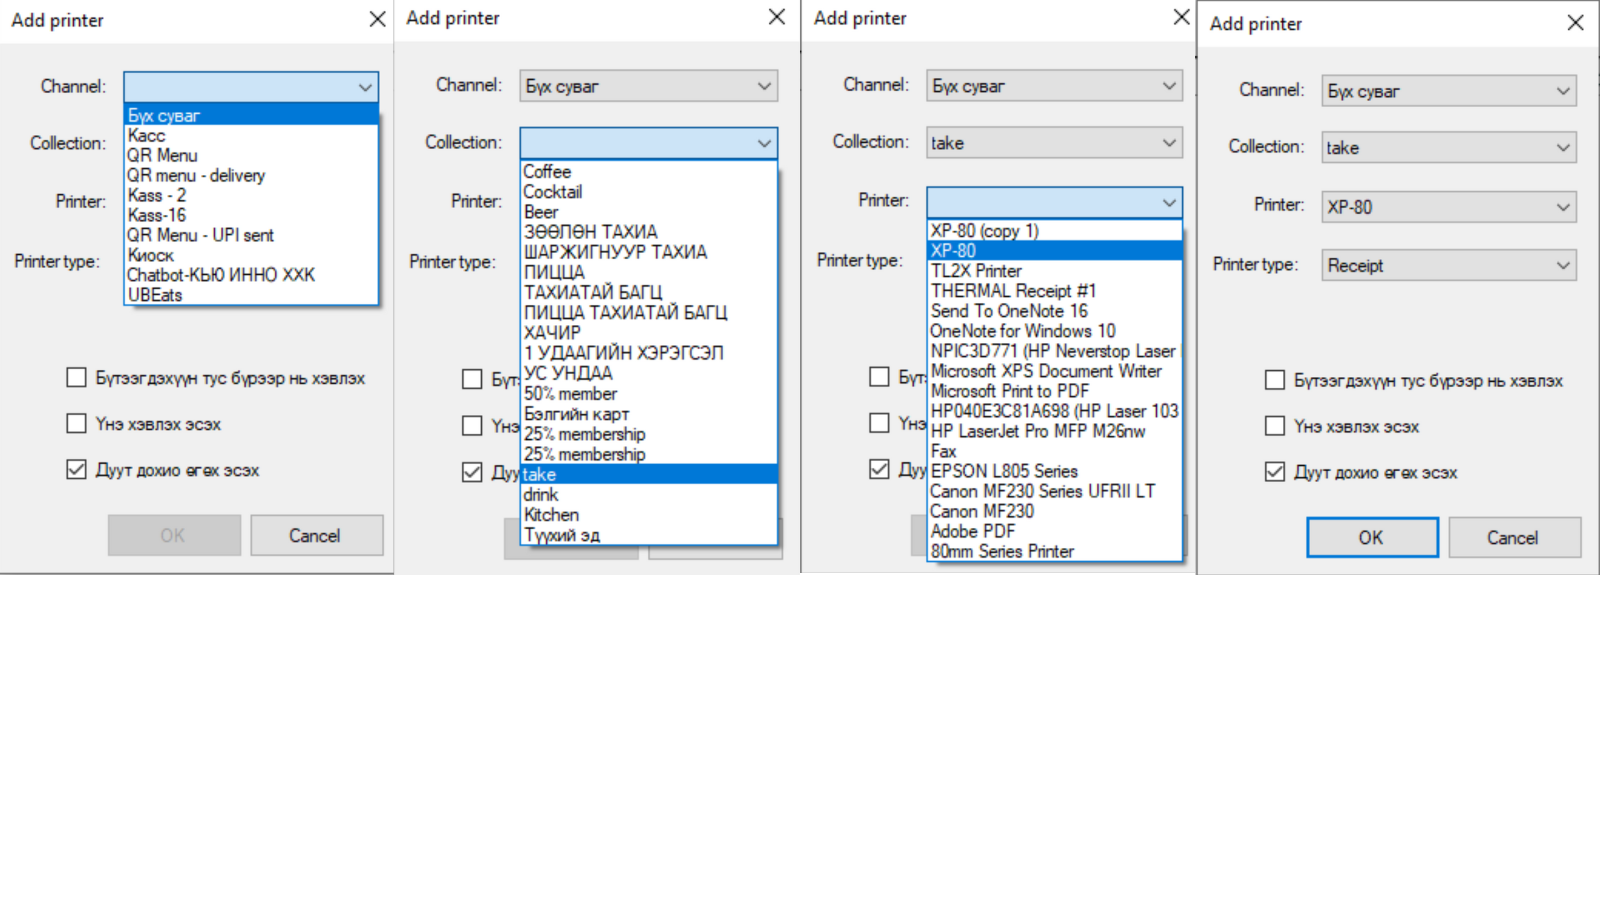This screenshot has width=1600, height=900.
Task: Click the blue-outlined enabled OK button
Action: tap(1371, 537)
